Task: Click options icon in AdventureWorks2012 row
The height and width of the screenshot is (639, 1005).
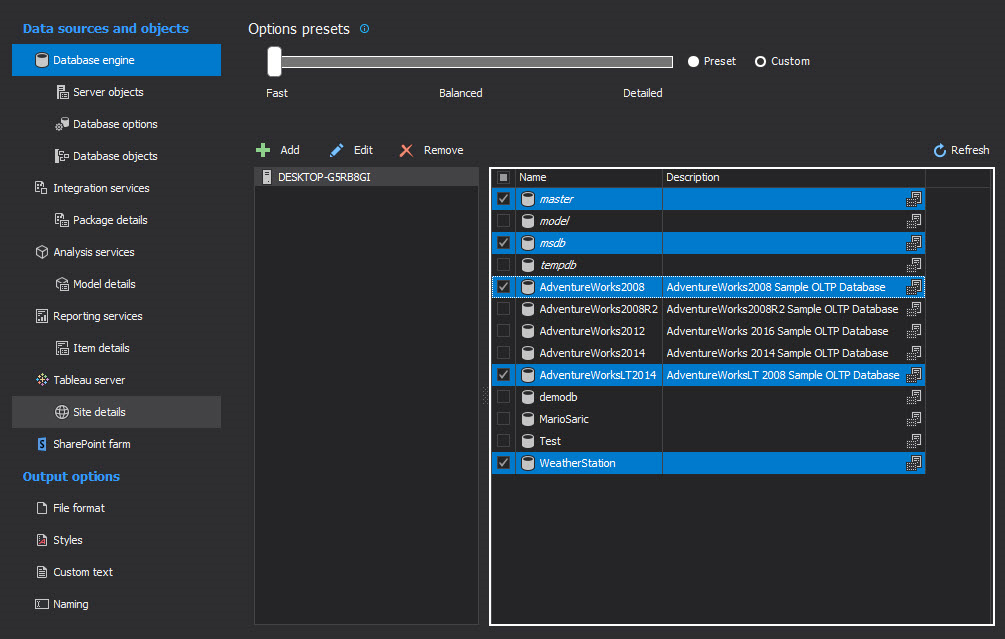Action: [x=913, y=331]
